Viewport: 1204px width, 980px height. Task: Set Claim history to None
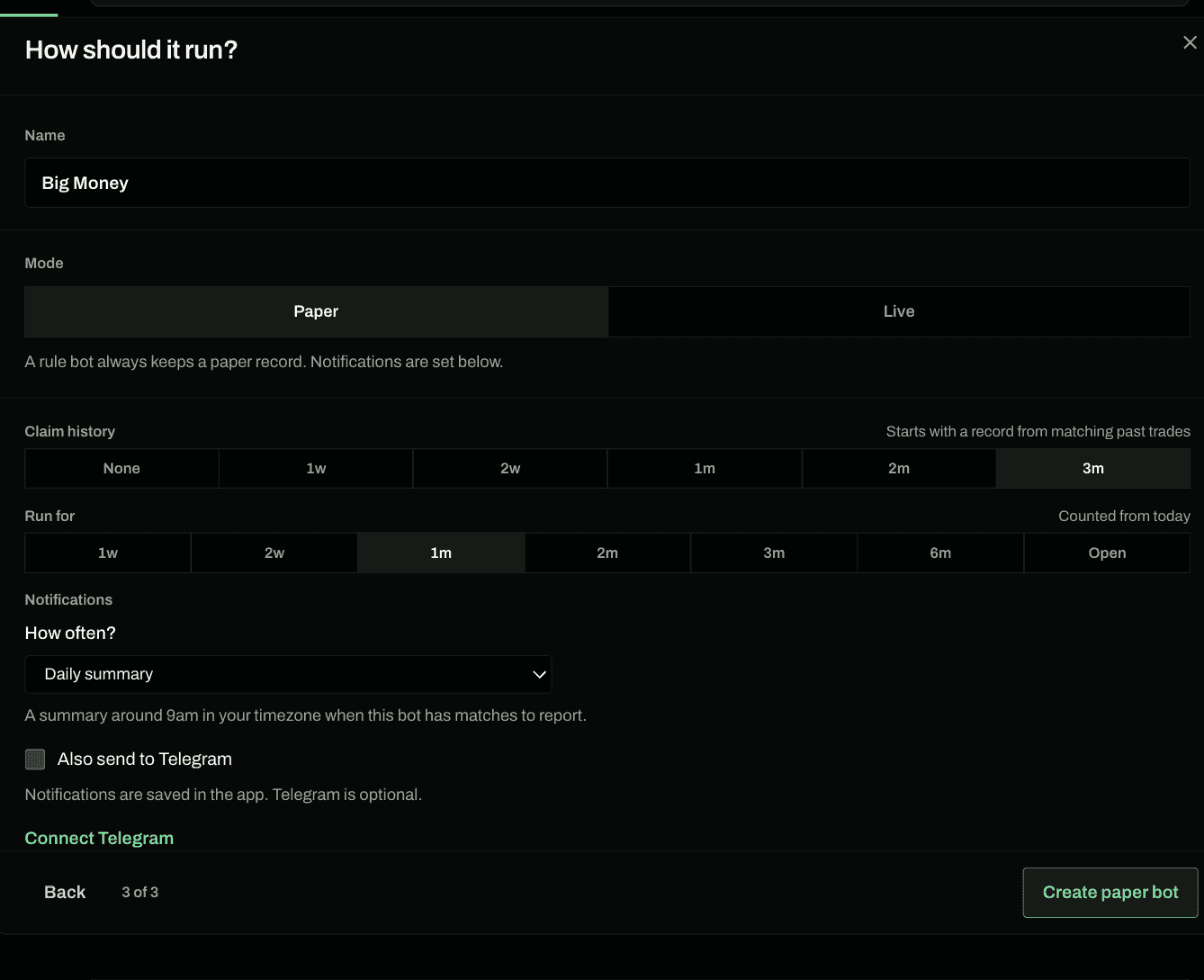click(121, 468)
